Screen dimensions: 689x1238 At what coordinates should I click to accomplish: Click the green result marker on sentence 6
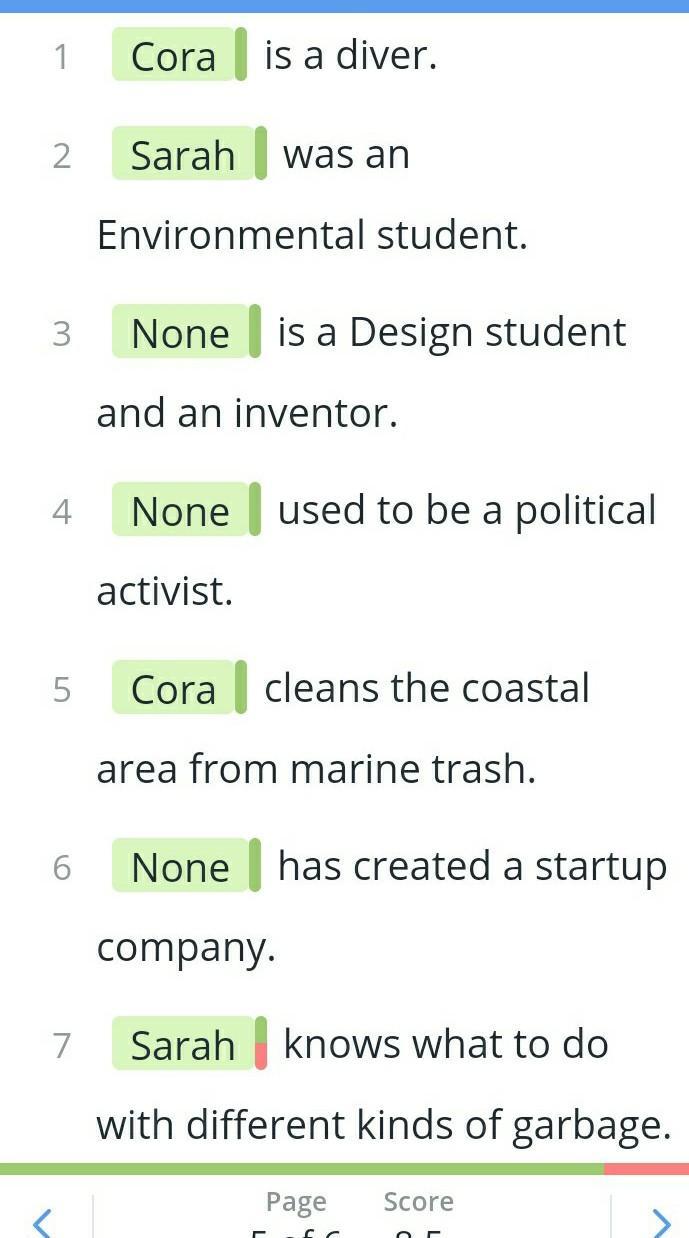pos(255,865)
